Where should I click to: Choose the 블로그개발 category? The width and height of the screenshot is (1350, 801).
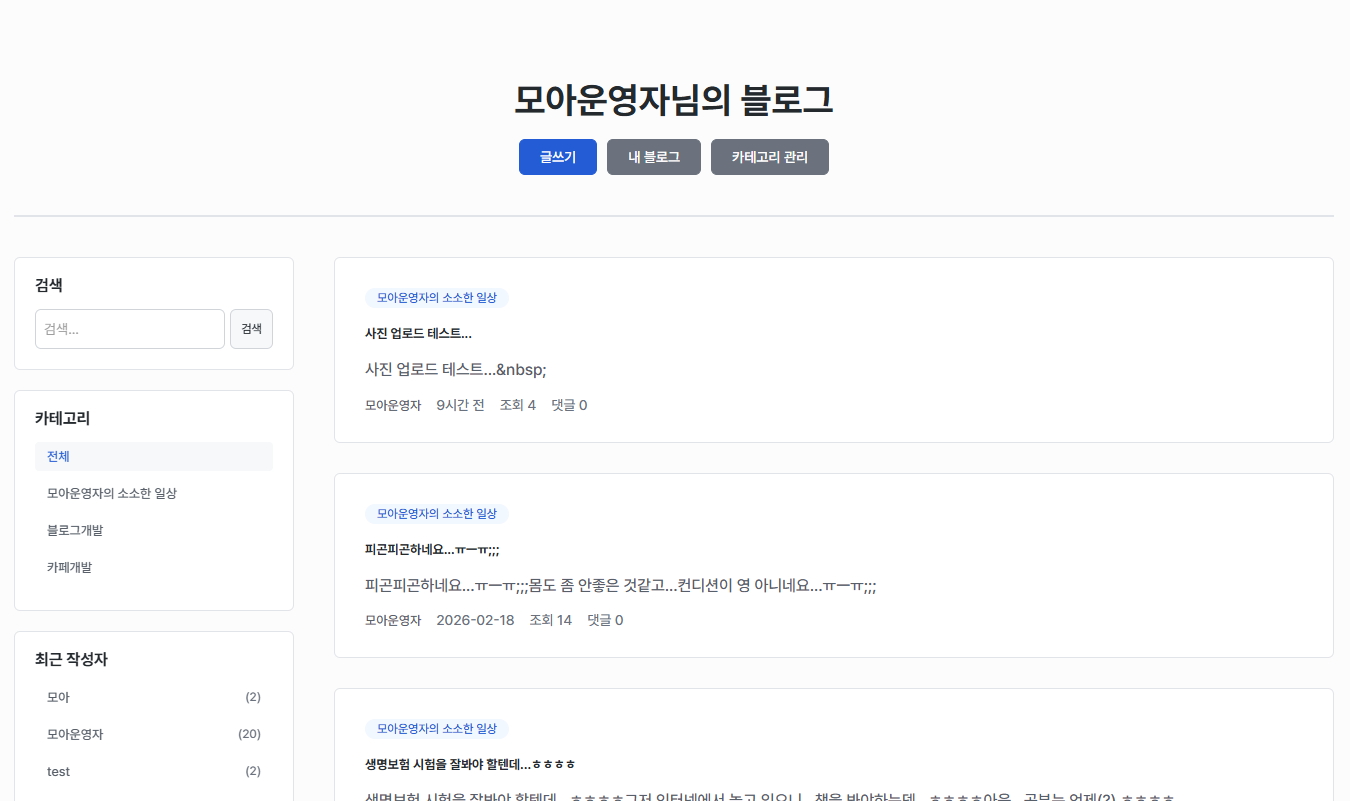[75, 530]
